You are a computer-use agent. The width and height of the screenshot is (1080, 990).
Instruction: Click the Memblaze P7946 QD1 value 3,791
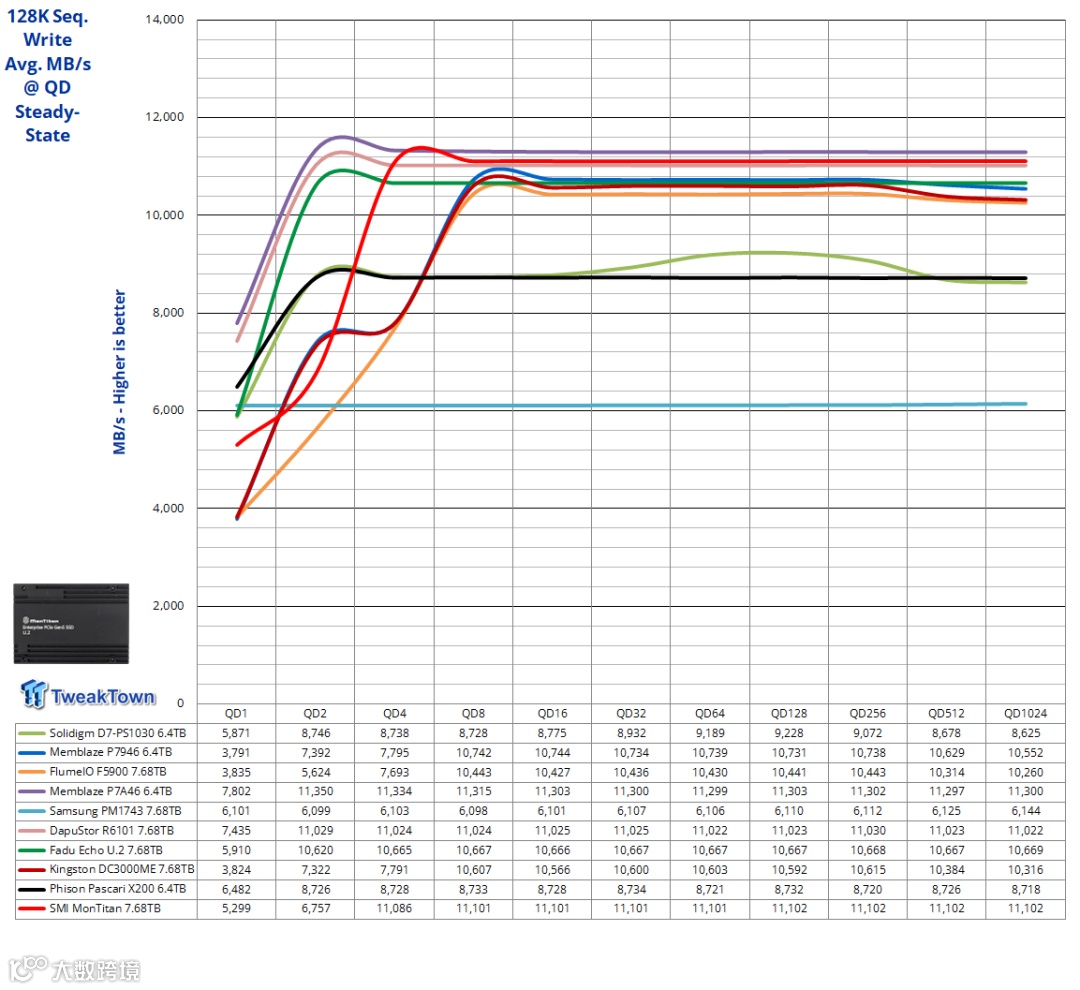pyautogui.click(x=236, y=753)
